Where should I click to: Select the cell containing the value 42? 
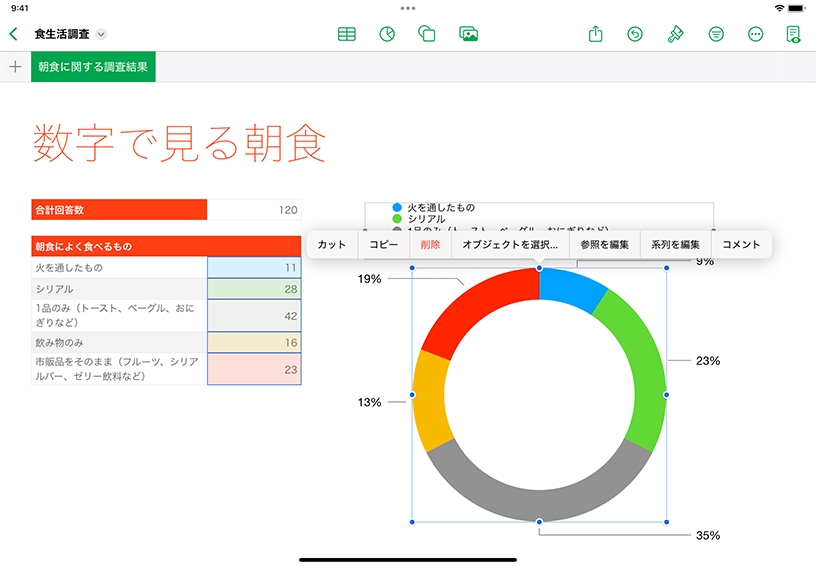254,316
